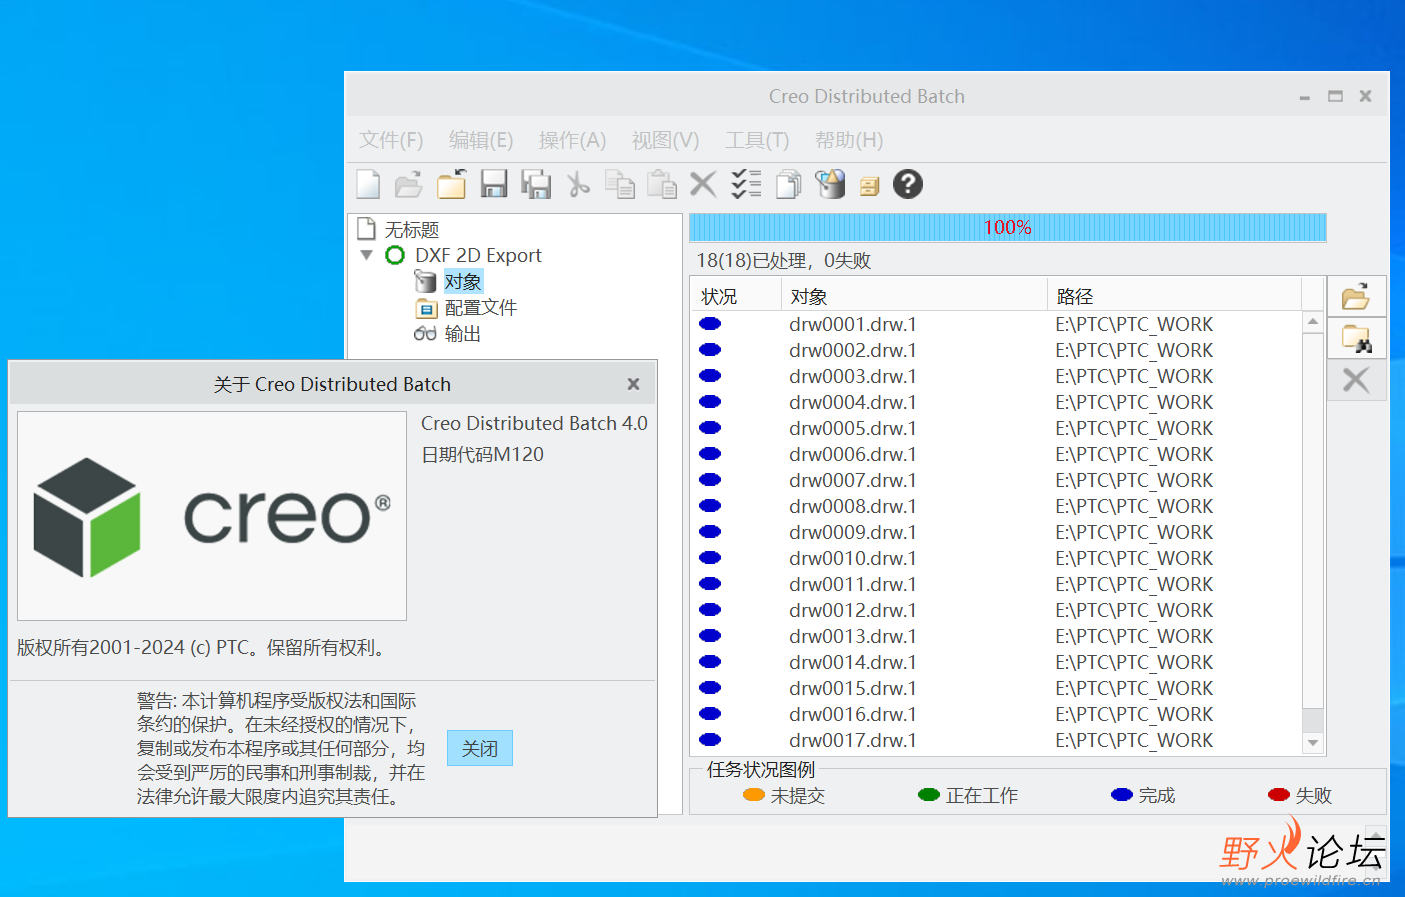Click the Save As double-floppy icon

point(536,184)
